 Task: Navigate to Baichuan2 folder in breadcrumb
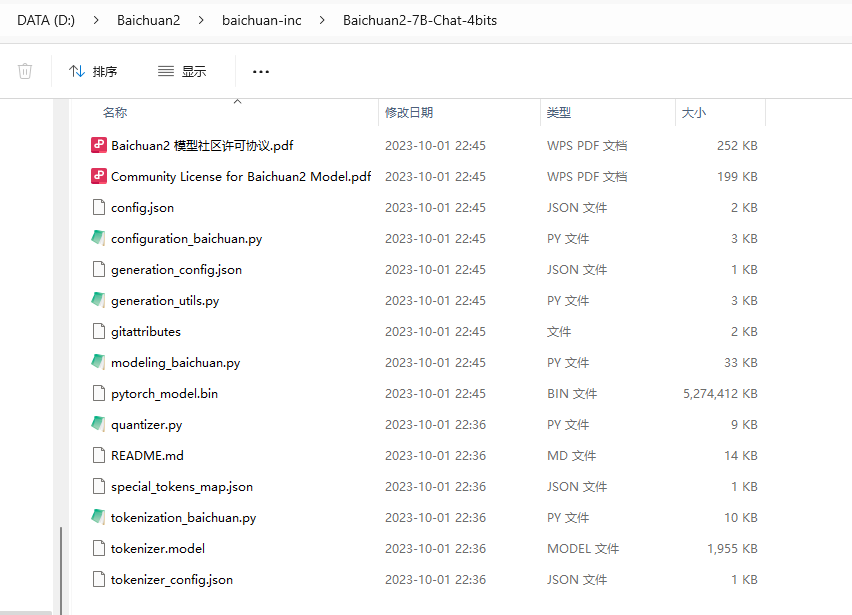pos(148,20)
